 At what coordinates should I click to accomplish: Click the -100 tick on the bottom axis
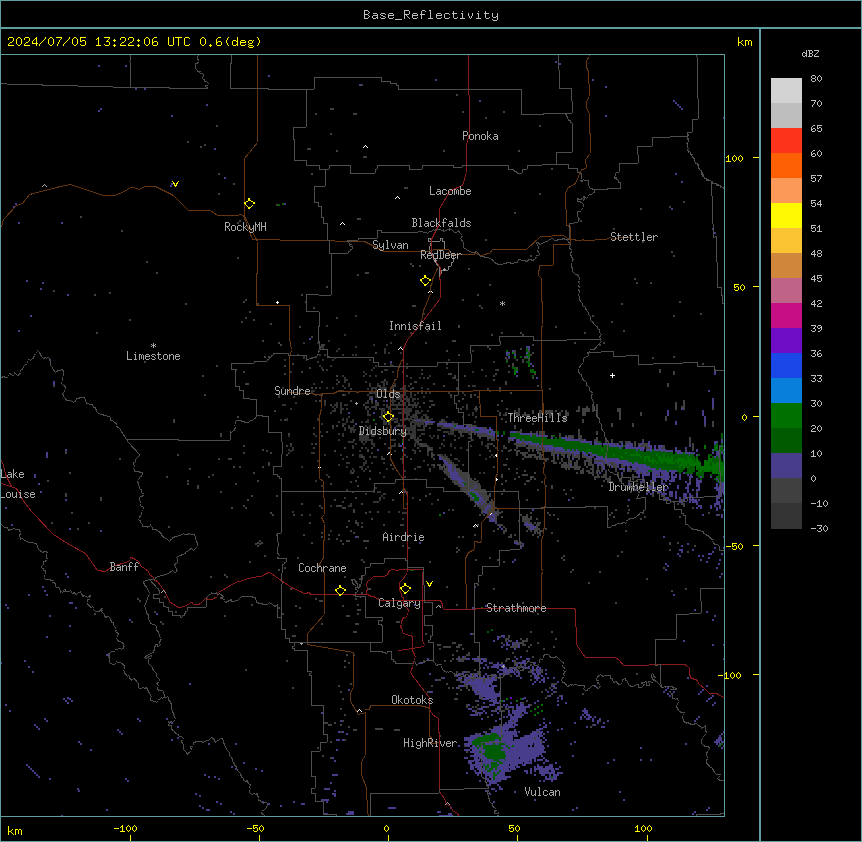click(125, 829)
